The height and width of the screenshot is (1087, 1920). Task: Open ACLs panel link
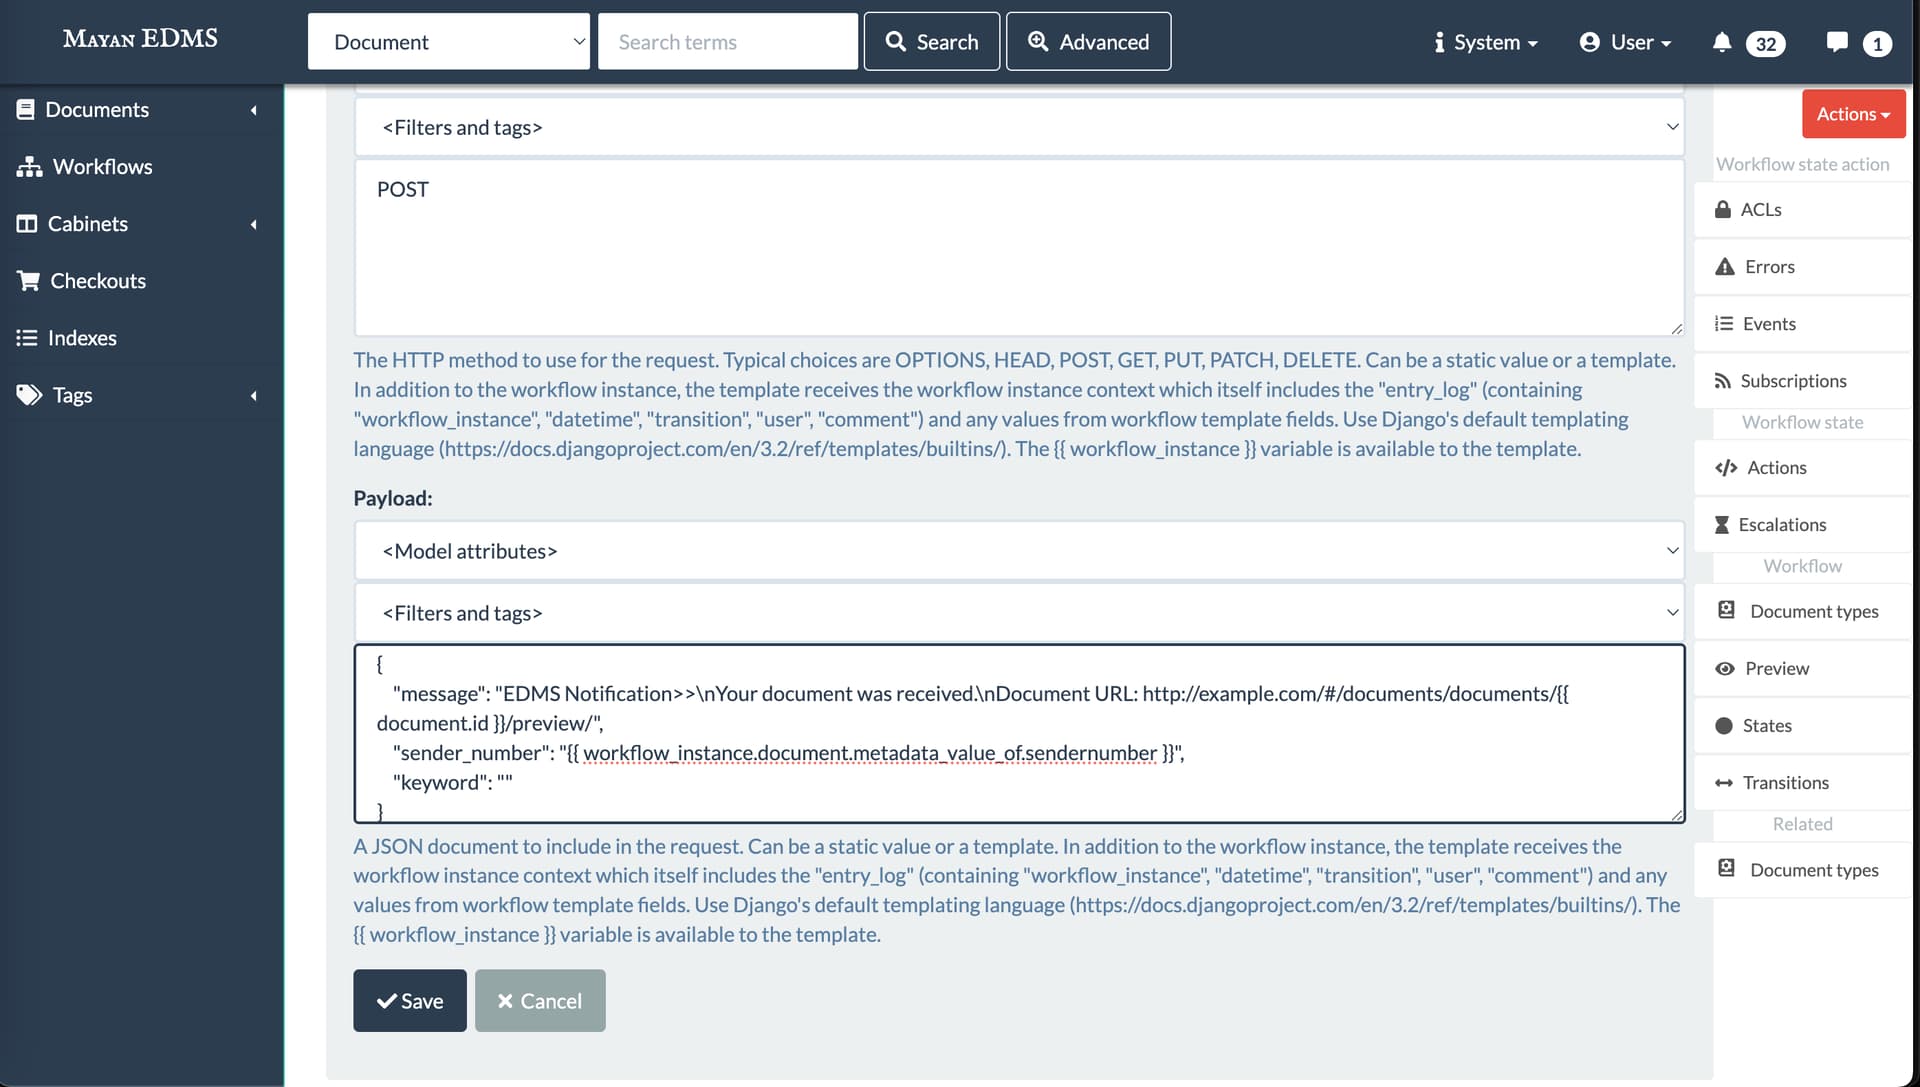[x=1803, y=210]
